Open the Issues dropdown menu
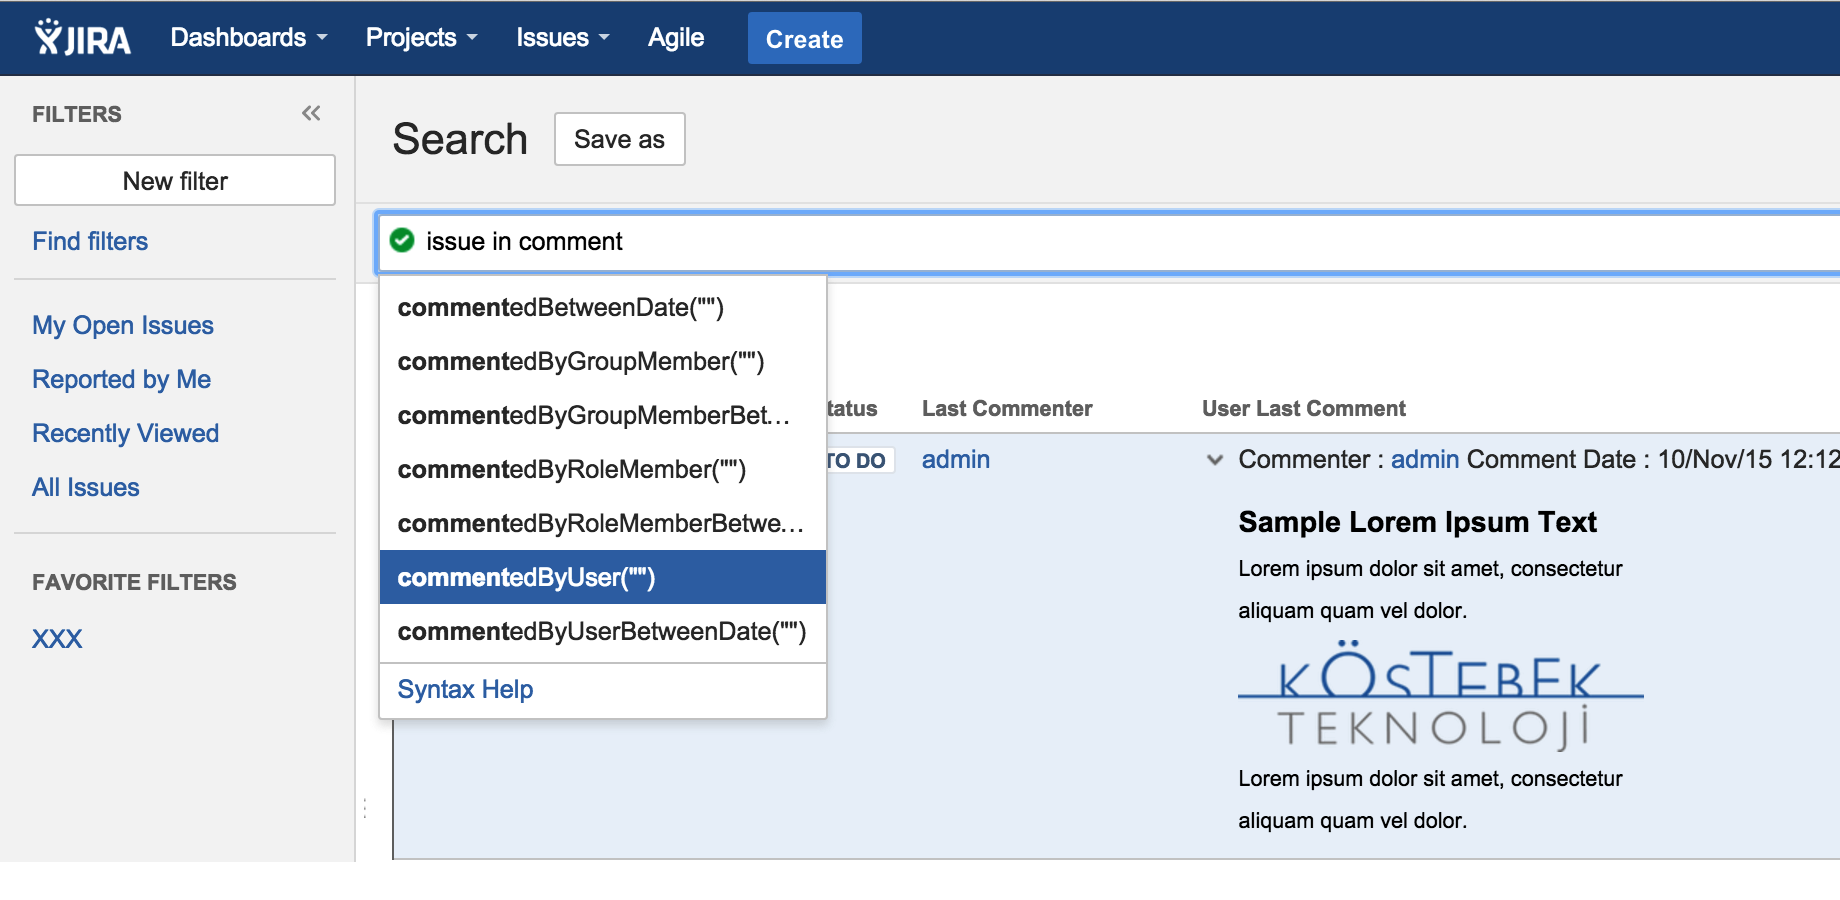1840x900 pixels. (563, 38)
